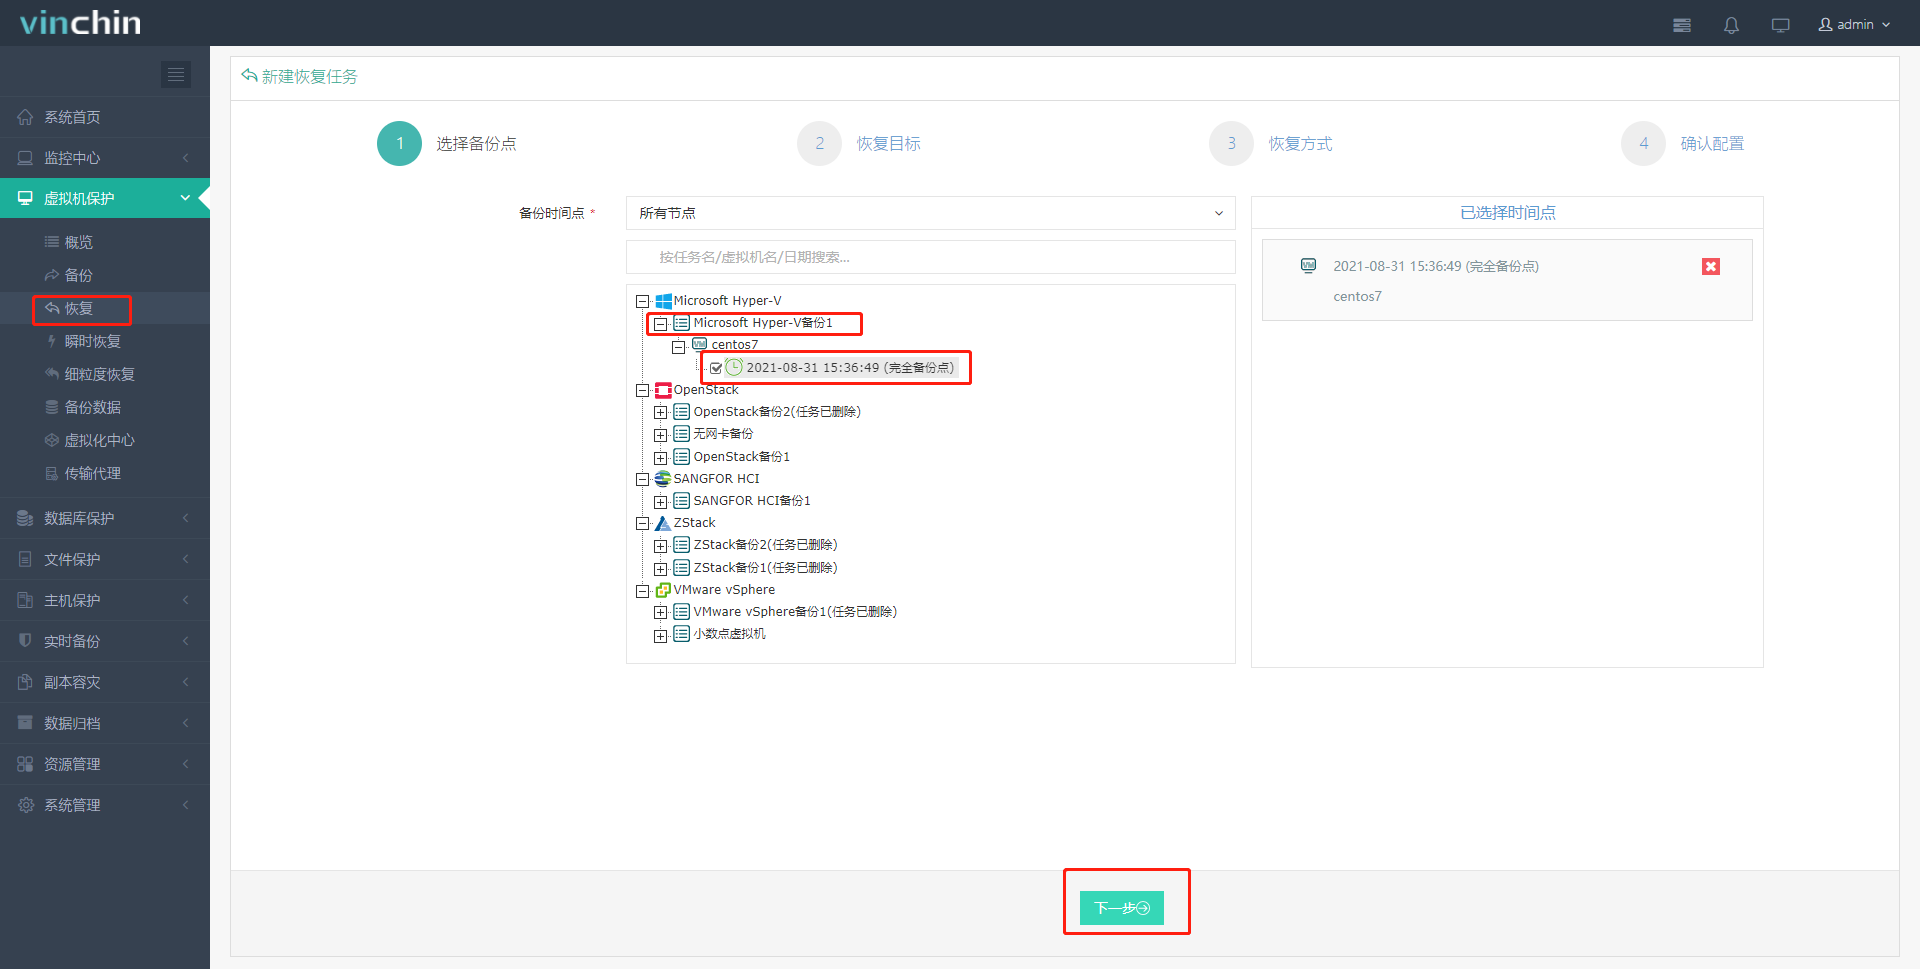Viewport: 1920px width, 969px height.
Task: Collapse the SANGFOR HCI tree node
Action: coord(643,479)
